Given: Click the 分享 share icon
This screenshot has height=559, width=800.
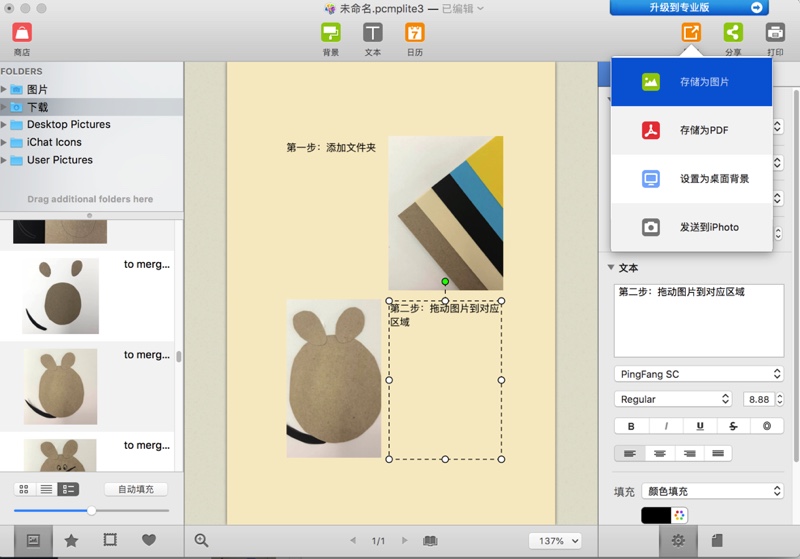Looking at the screenshot, I should pos(733,33).
